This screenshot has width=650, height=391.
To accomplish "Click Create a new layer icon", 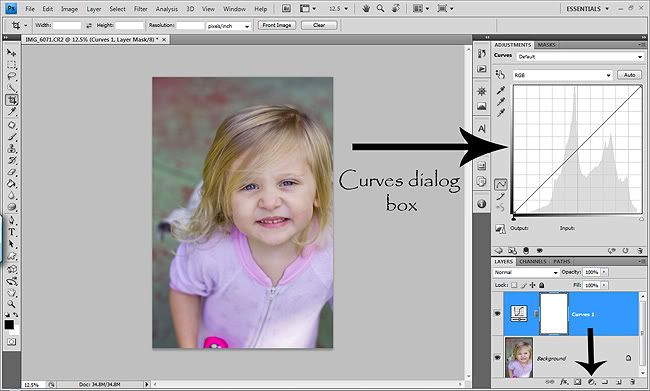I will click(x=618, y=382).
